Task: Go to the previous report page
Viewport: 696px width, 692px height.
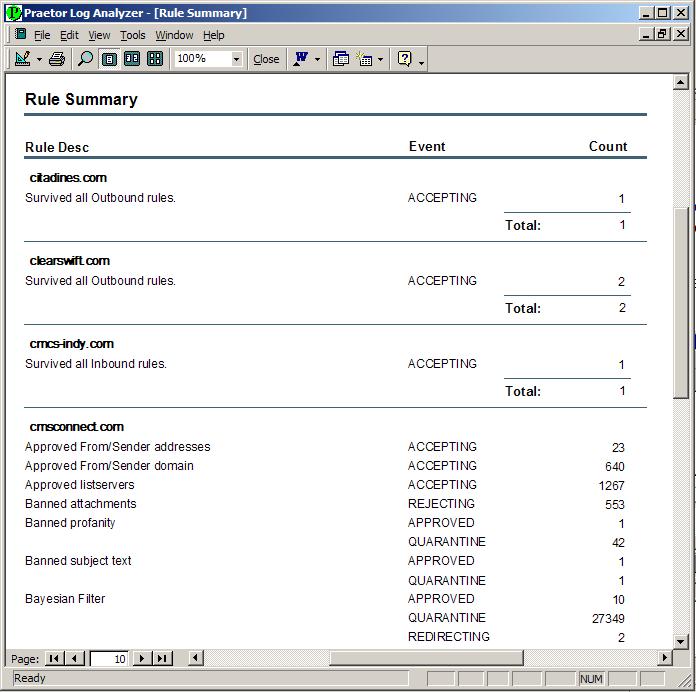Action: (75, 658)
